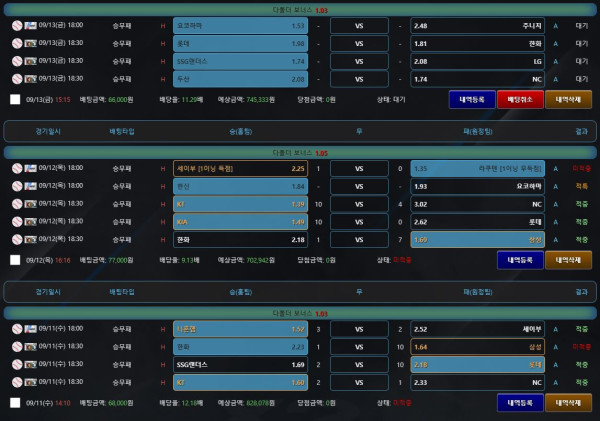Click the league flag icon in the 한신 vs 요코하마 row
This screenshot has height=421, width=600.
tap(30, 187)
